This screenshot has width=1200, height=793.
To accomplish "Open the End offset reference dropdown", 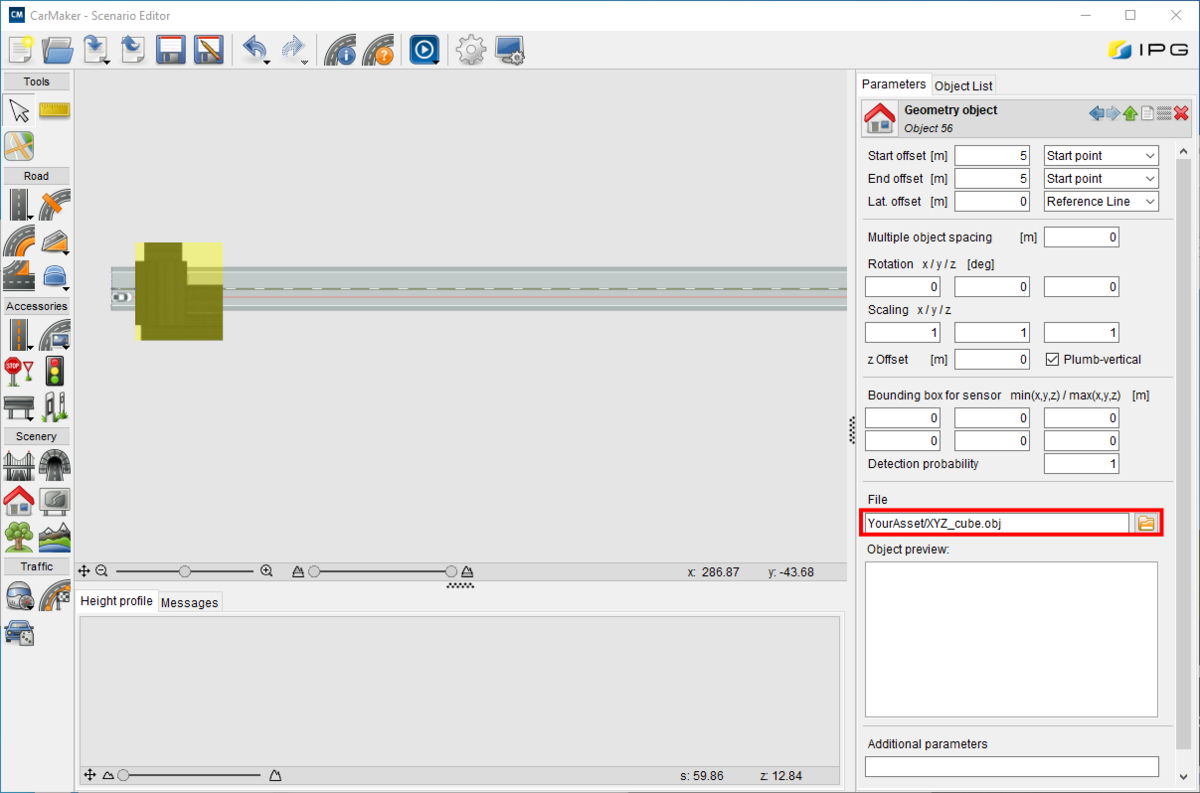I will tap(1101, 178).
